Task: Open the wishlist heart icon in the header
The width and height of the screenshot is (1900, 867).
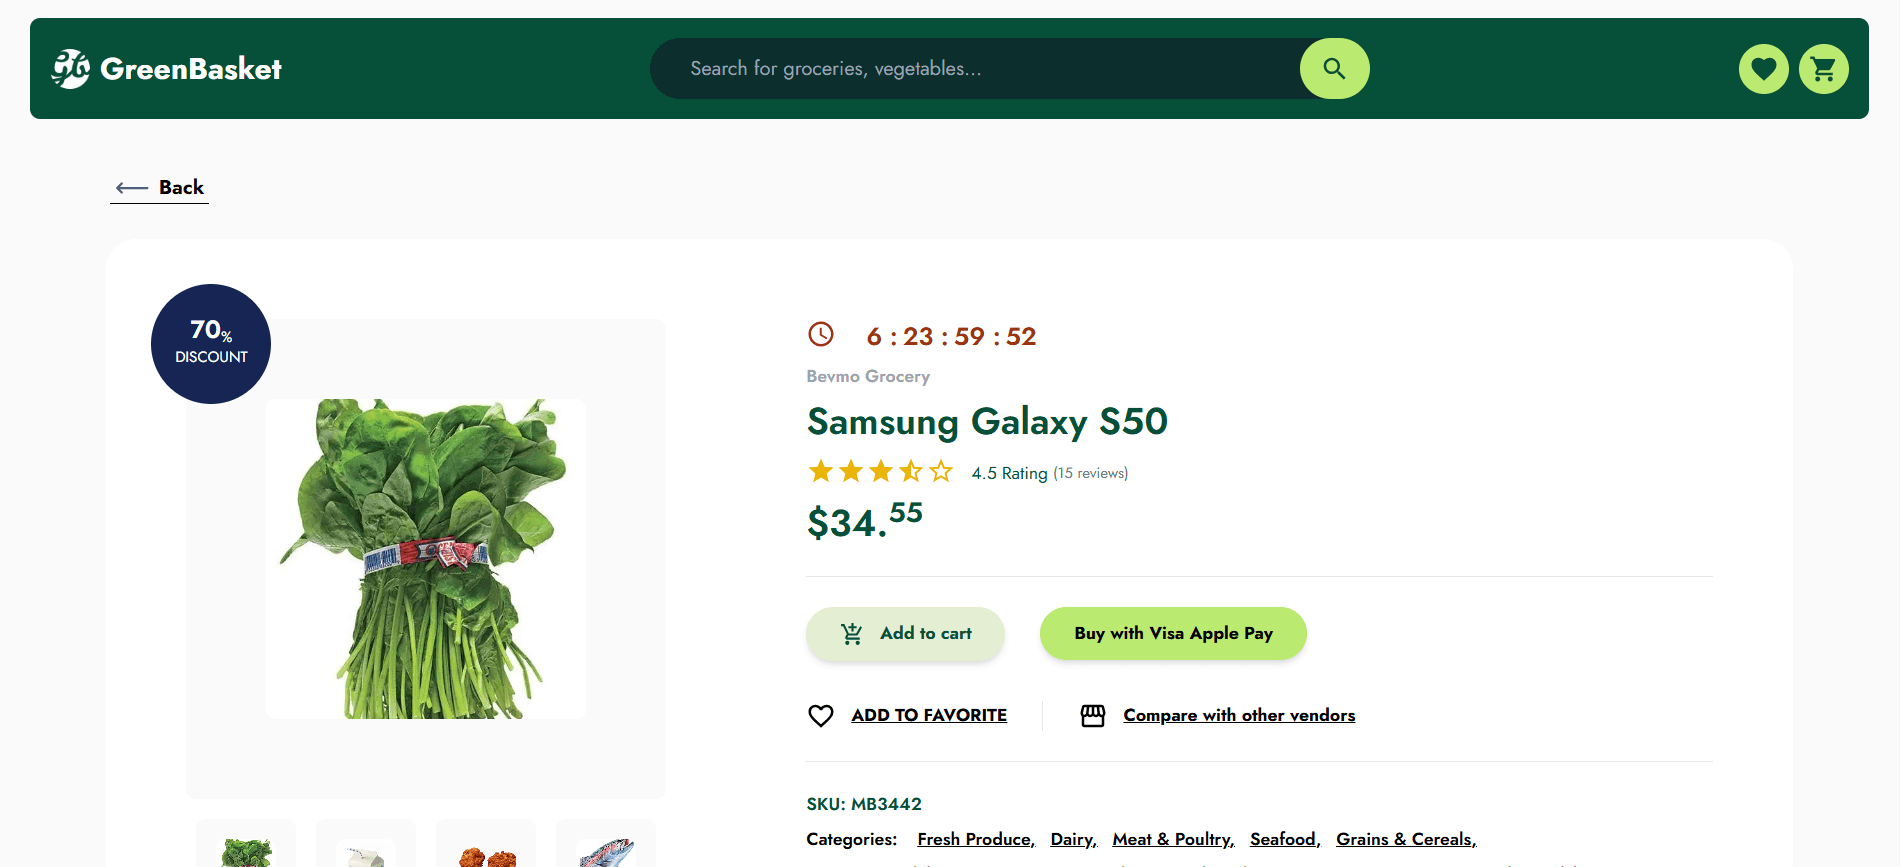Action: click(x=1763, y=68)
